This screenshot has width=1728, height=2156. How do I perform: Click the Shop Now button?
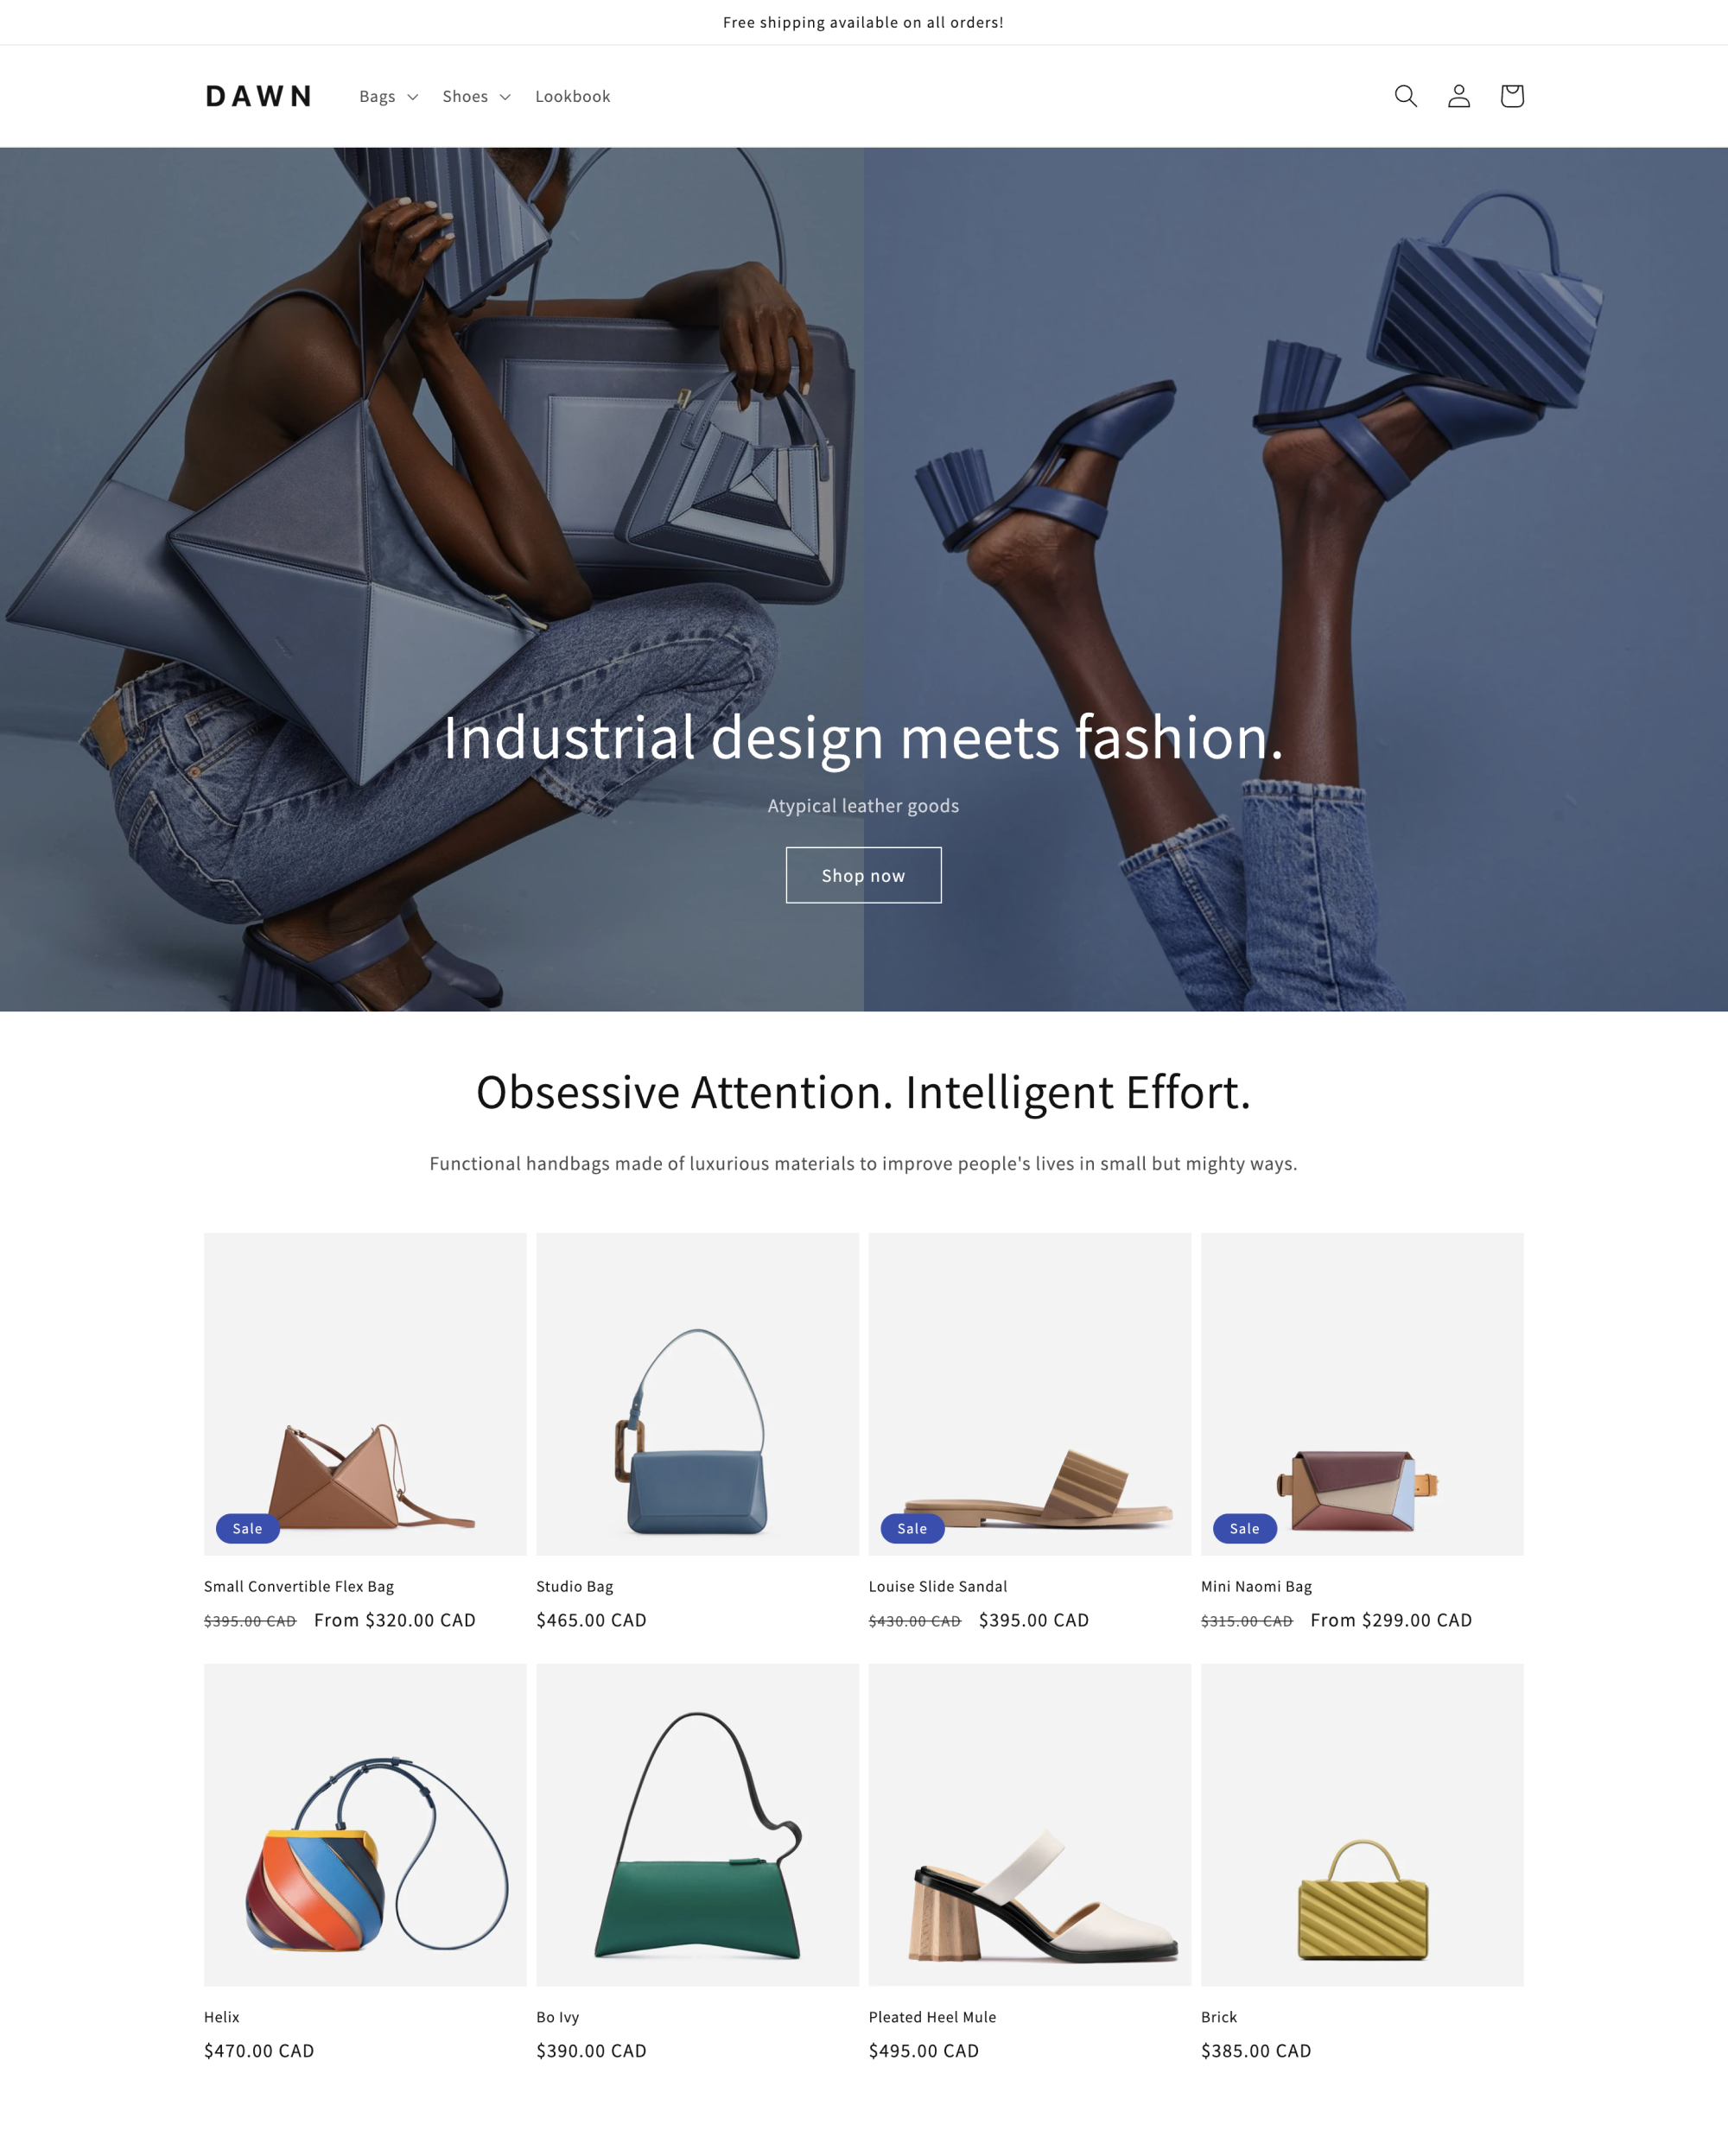864,874
